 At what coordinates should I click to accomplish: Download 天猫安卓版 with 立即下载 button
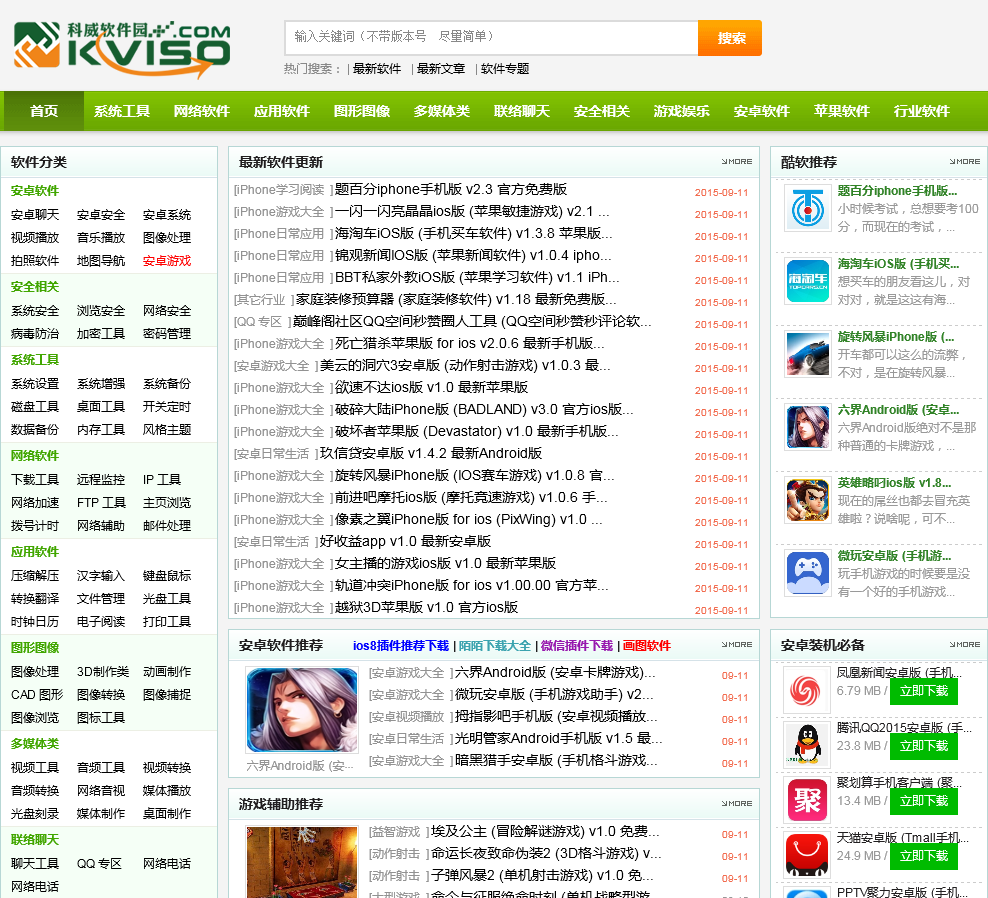coord(924,856)
